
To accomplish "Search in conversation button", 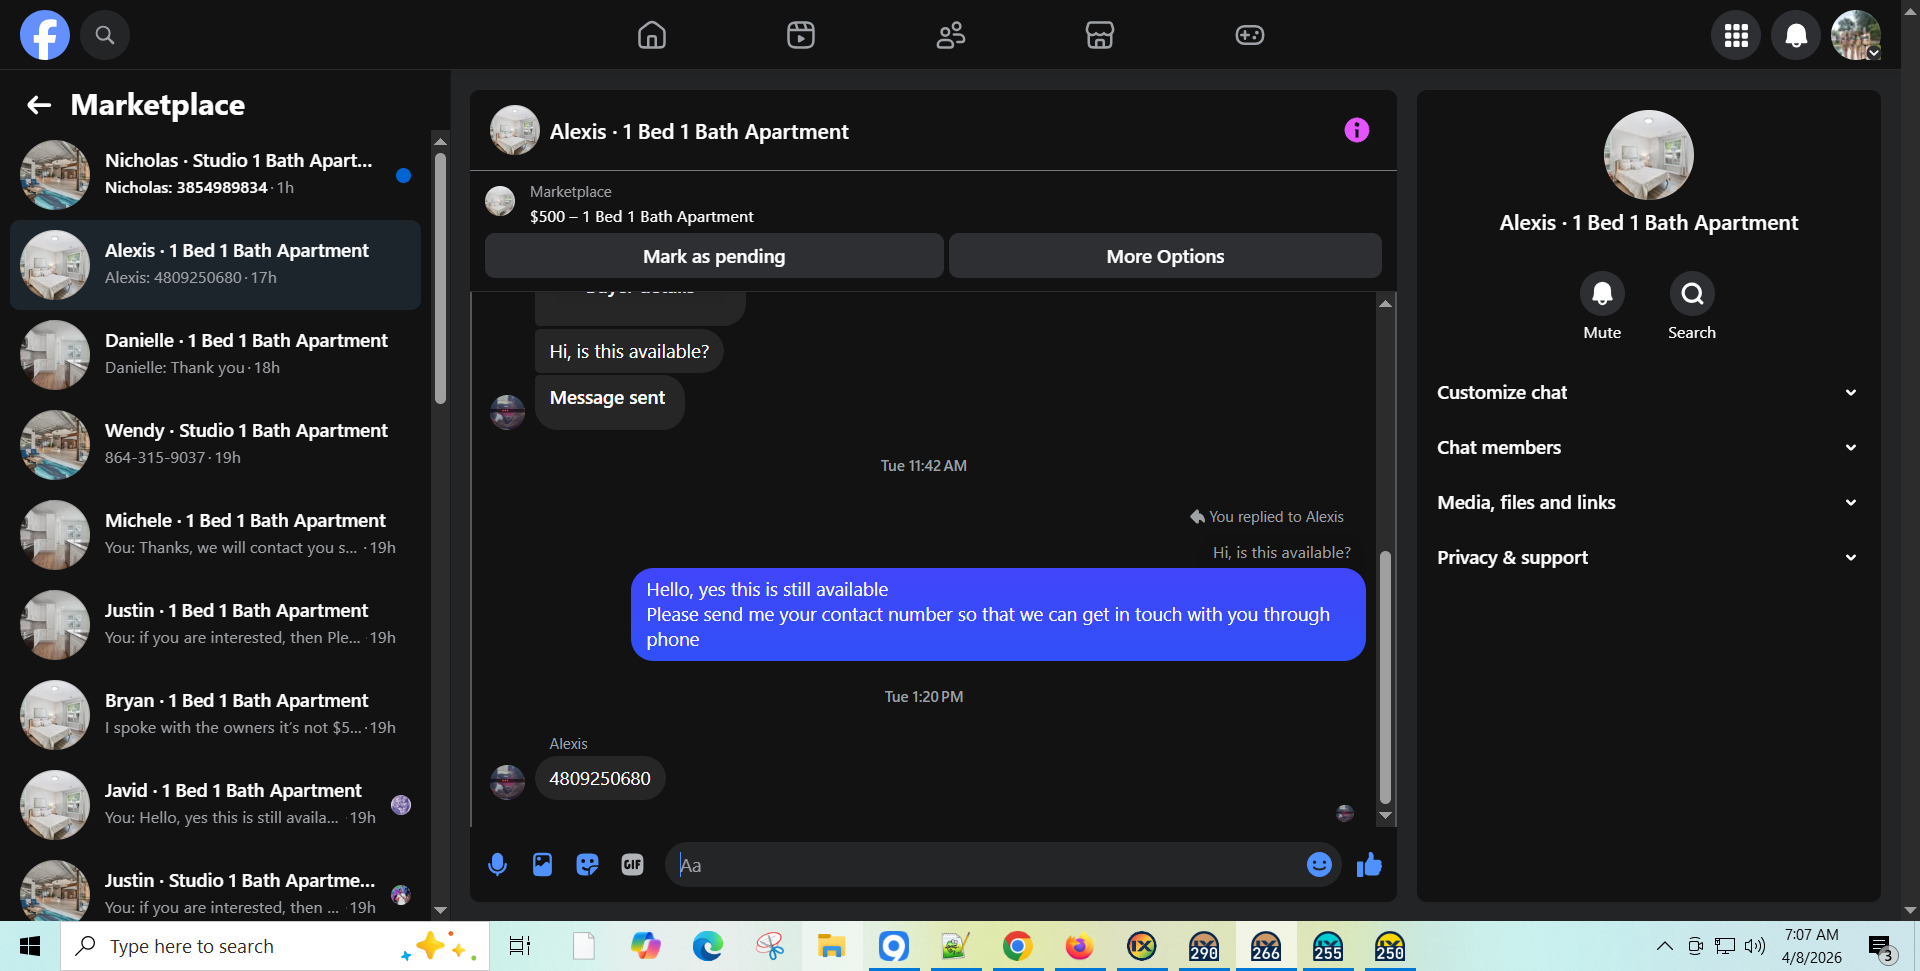I will tap(1692, 294).
